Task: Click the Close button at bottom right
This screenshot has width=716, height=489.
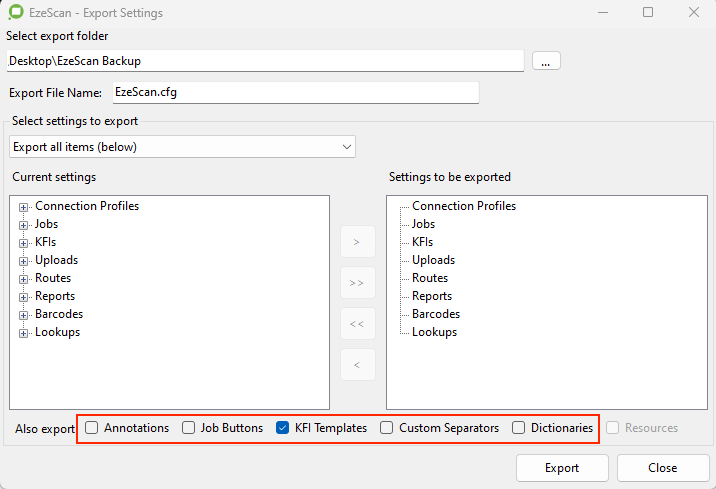Action: click(662, 468)
